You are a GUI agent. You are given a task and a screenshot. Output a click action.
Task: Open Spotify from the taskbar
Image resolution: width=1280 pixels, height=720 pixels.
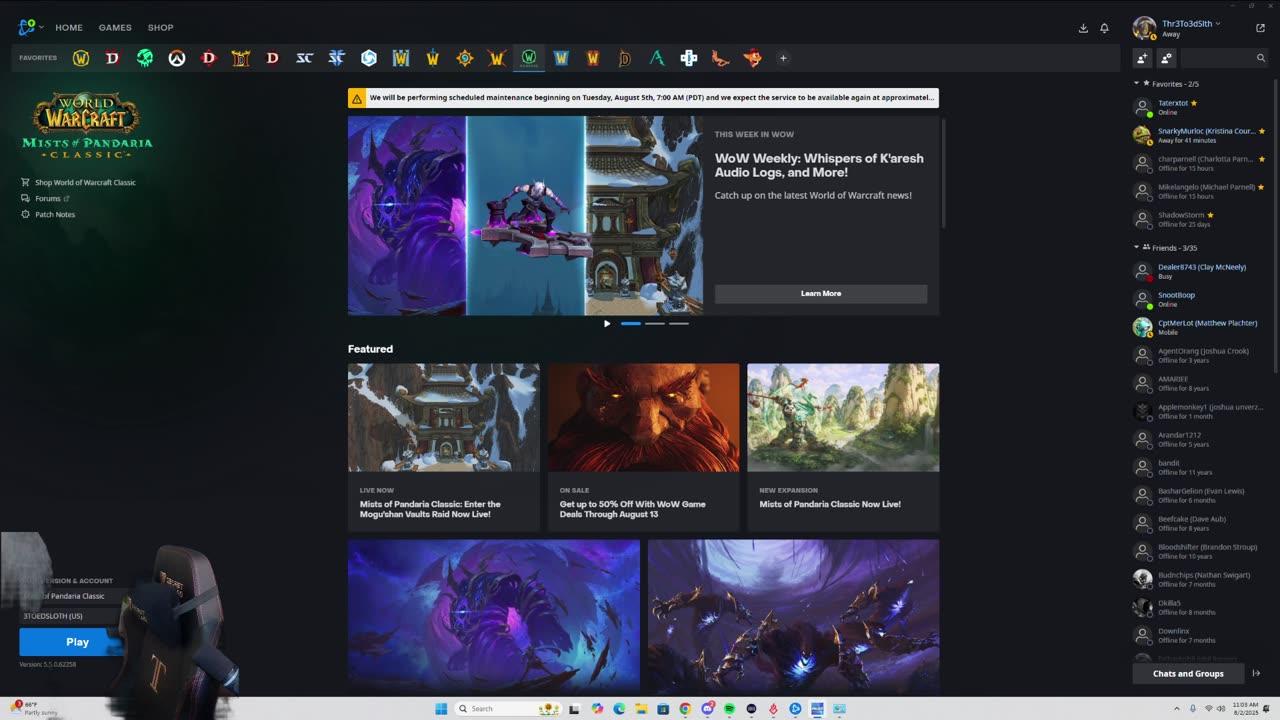click(x=729, y=709)
